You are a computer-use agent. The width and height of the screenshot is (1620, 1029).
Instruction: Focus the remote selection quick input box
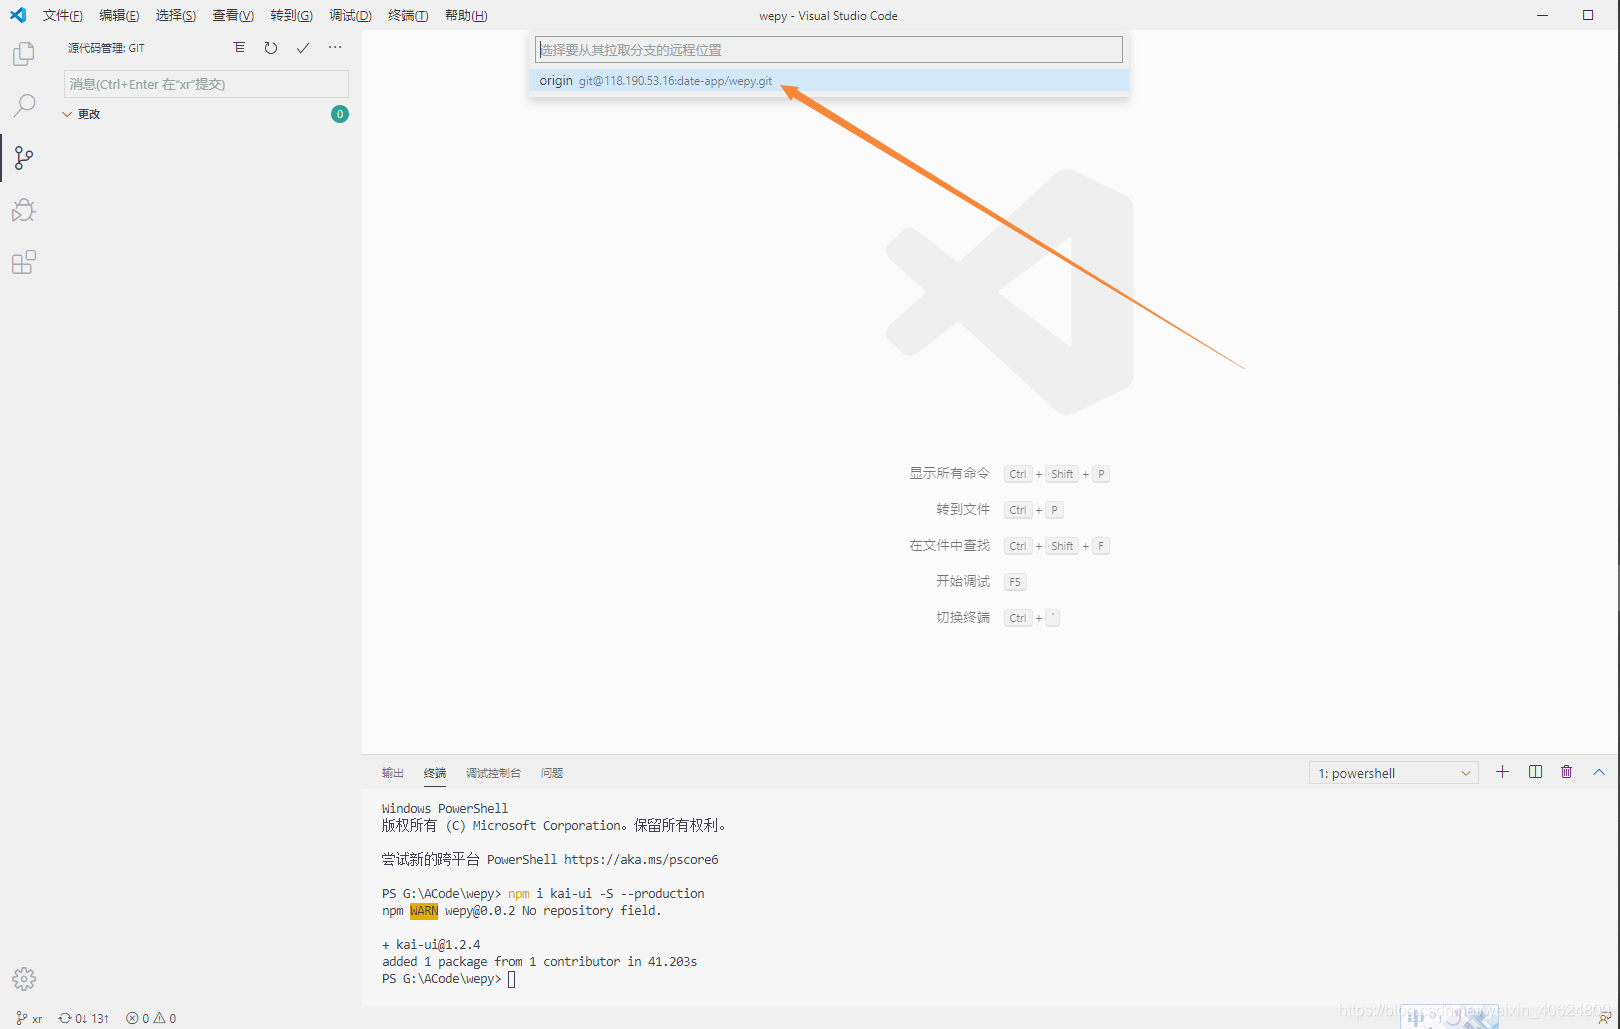coord(829,50)
